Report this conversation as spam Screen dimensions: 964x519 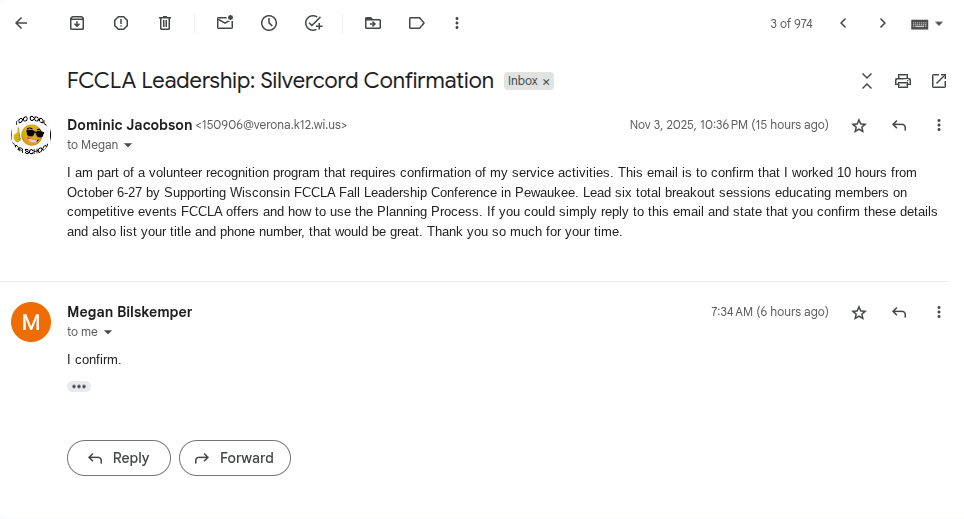click(121, 23)
